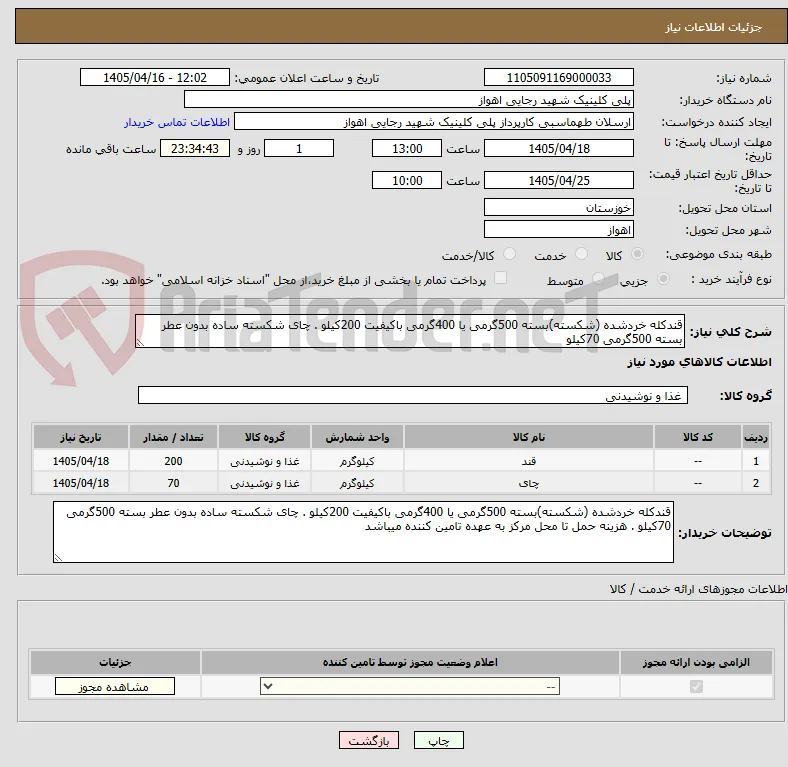This screenshot has width=788, height=767.
Task: Click the 1405/04/18 date in the قند row
Action: (81, 461)
